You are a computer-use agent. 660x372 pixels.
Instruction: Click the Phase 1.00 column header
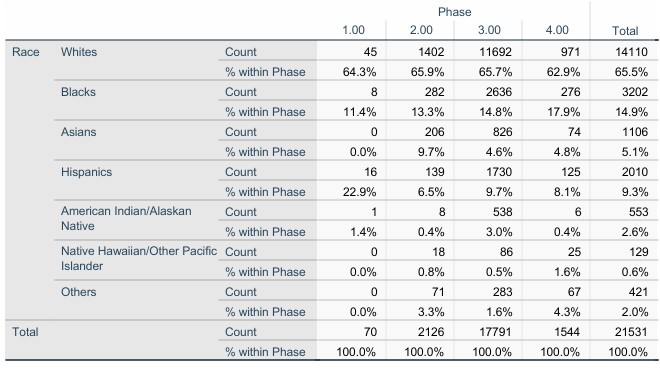tap(353, 30)
